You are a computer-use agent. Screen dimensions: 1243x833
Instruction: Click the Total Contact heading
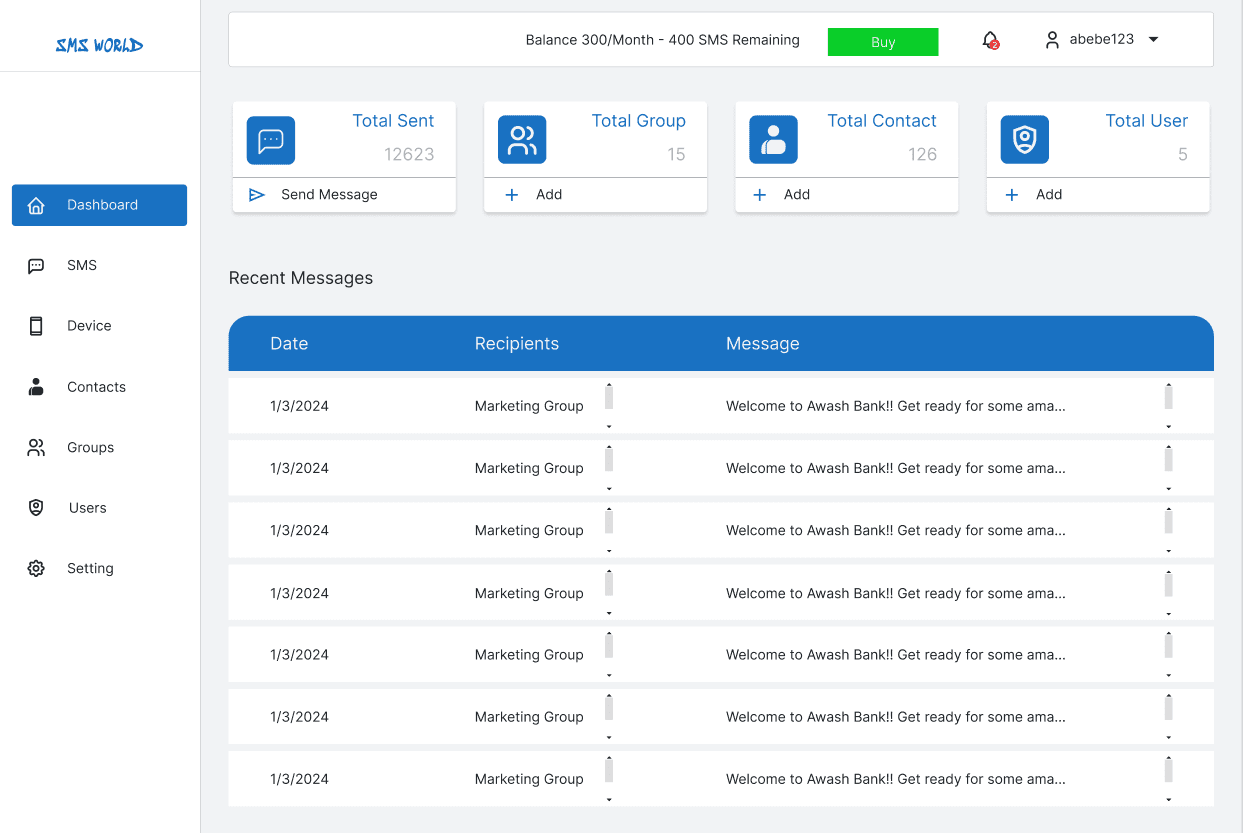(x=882, y=121)
